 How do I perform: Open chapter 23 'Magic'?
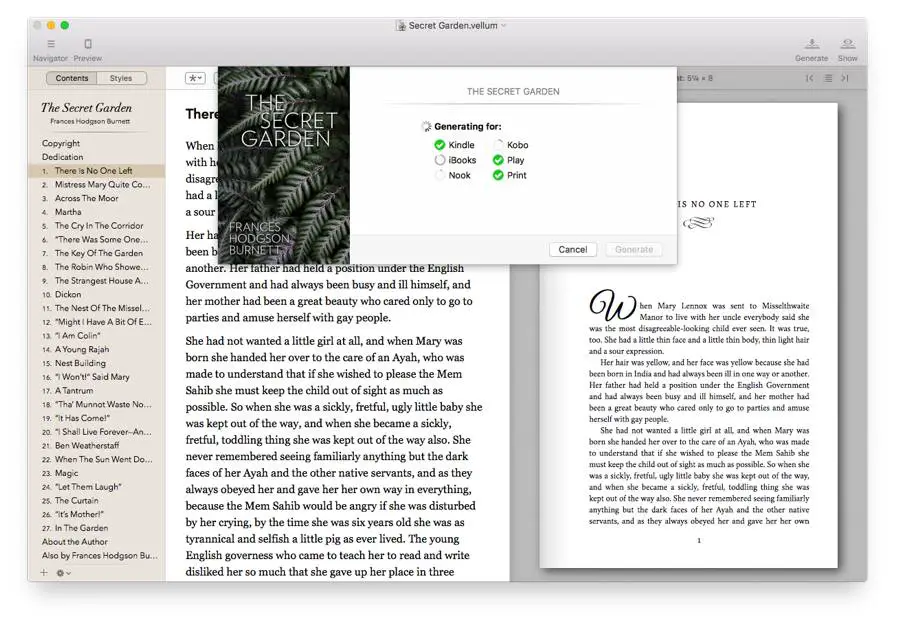(x=96, y=473)
